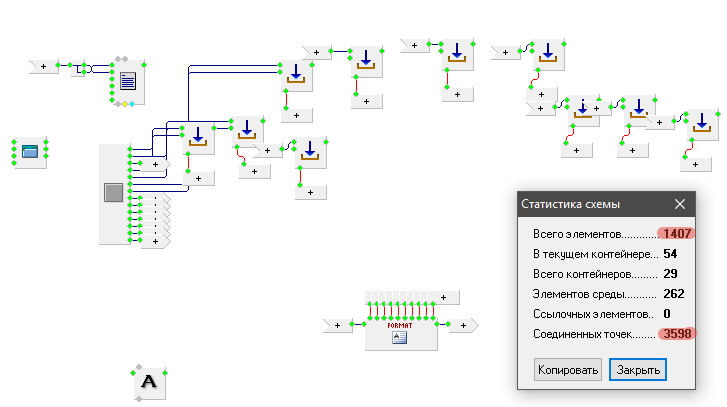Viewport: 727px width, 407px height.
Task: Click the small hub element beside the memo
Action: point(81,69)
